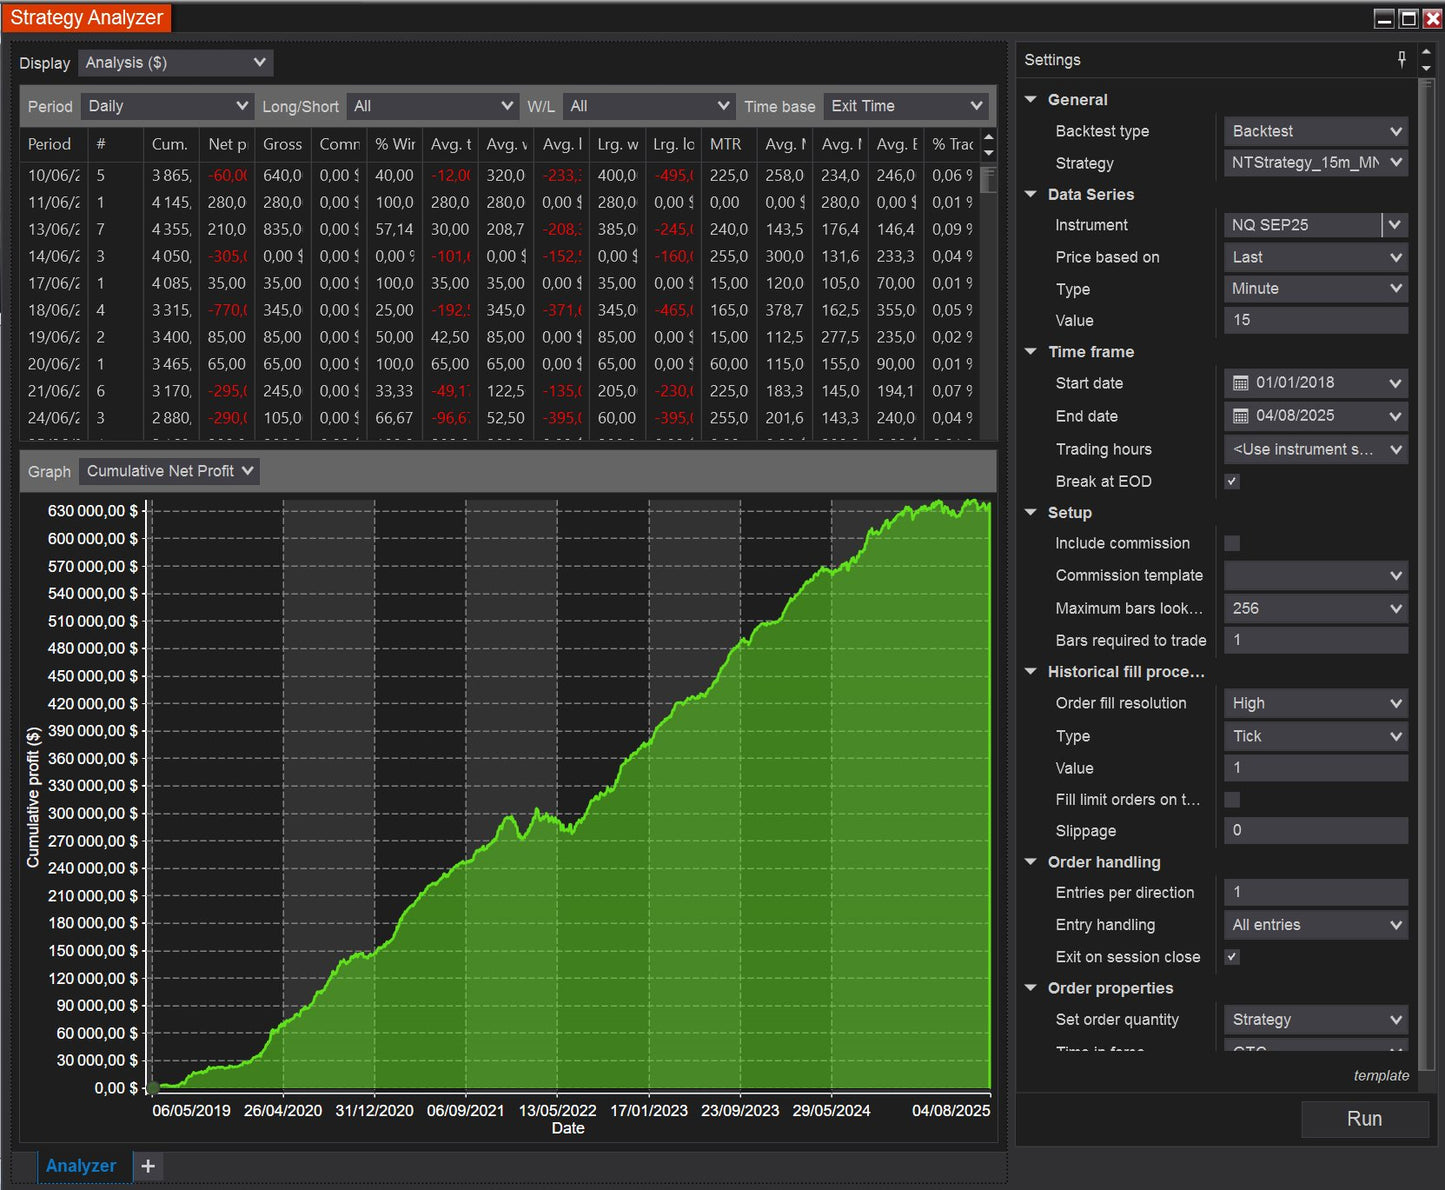Open the Start date calendar icon
The image size is (1445, 1190).
(1241, 383)
